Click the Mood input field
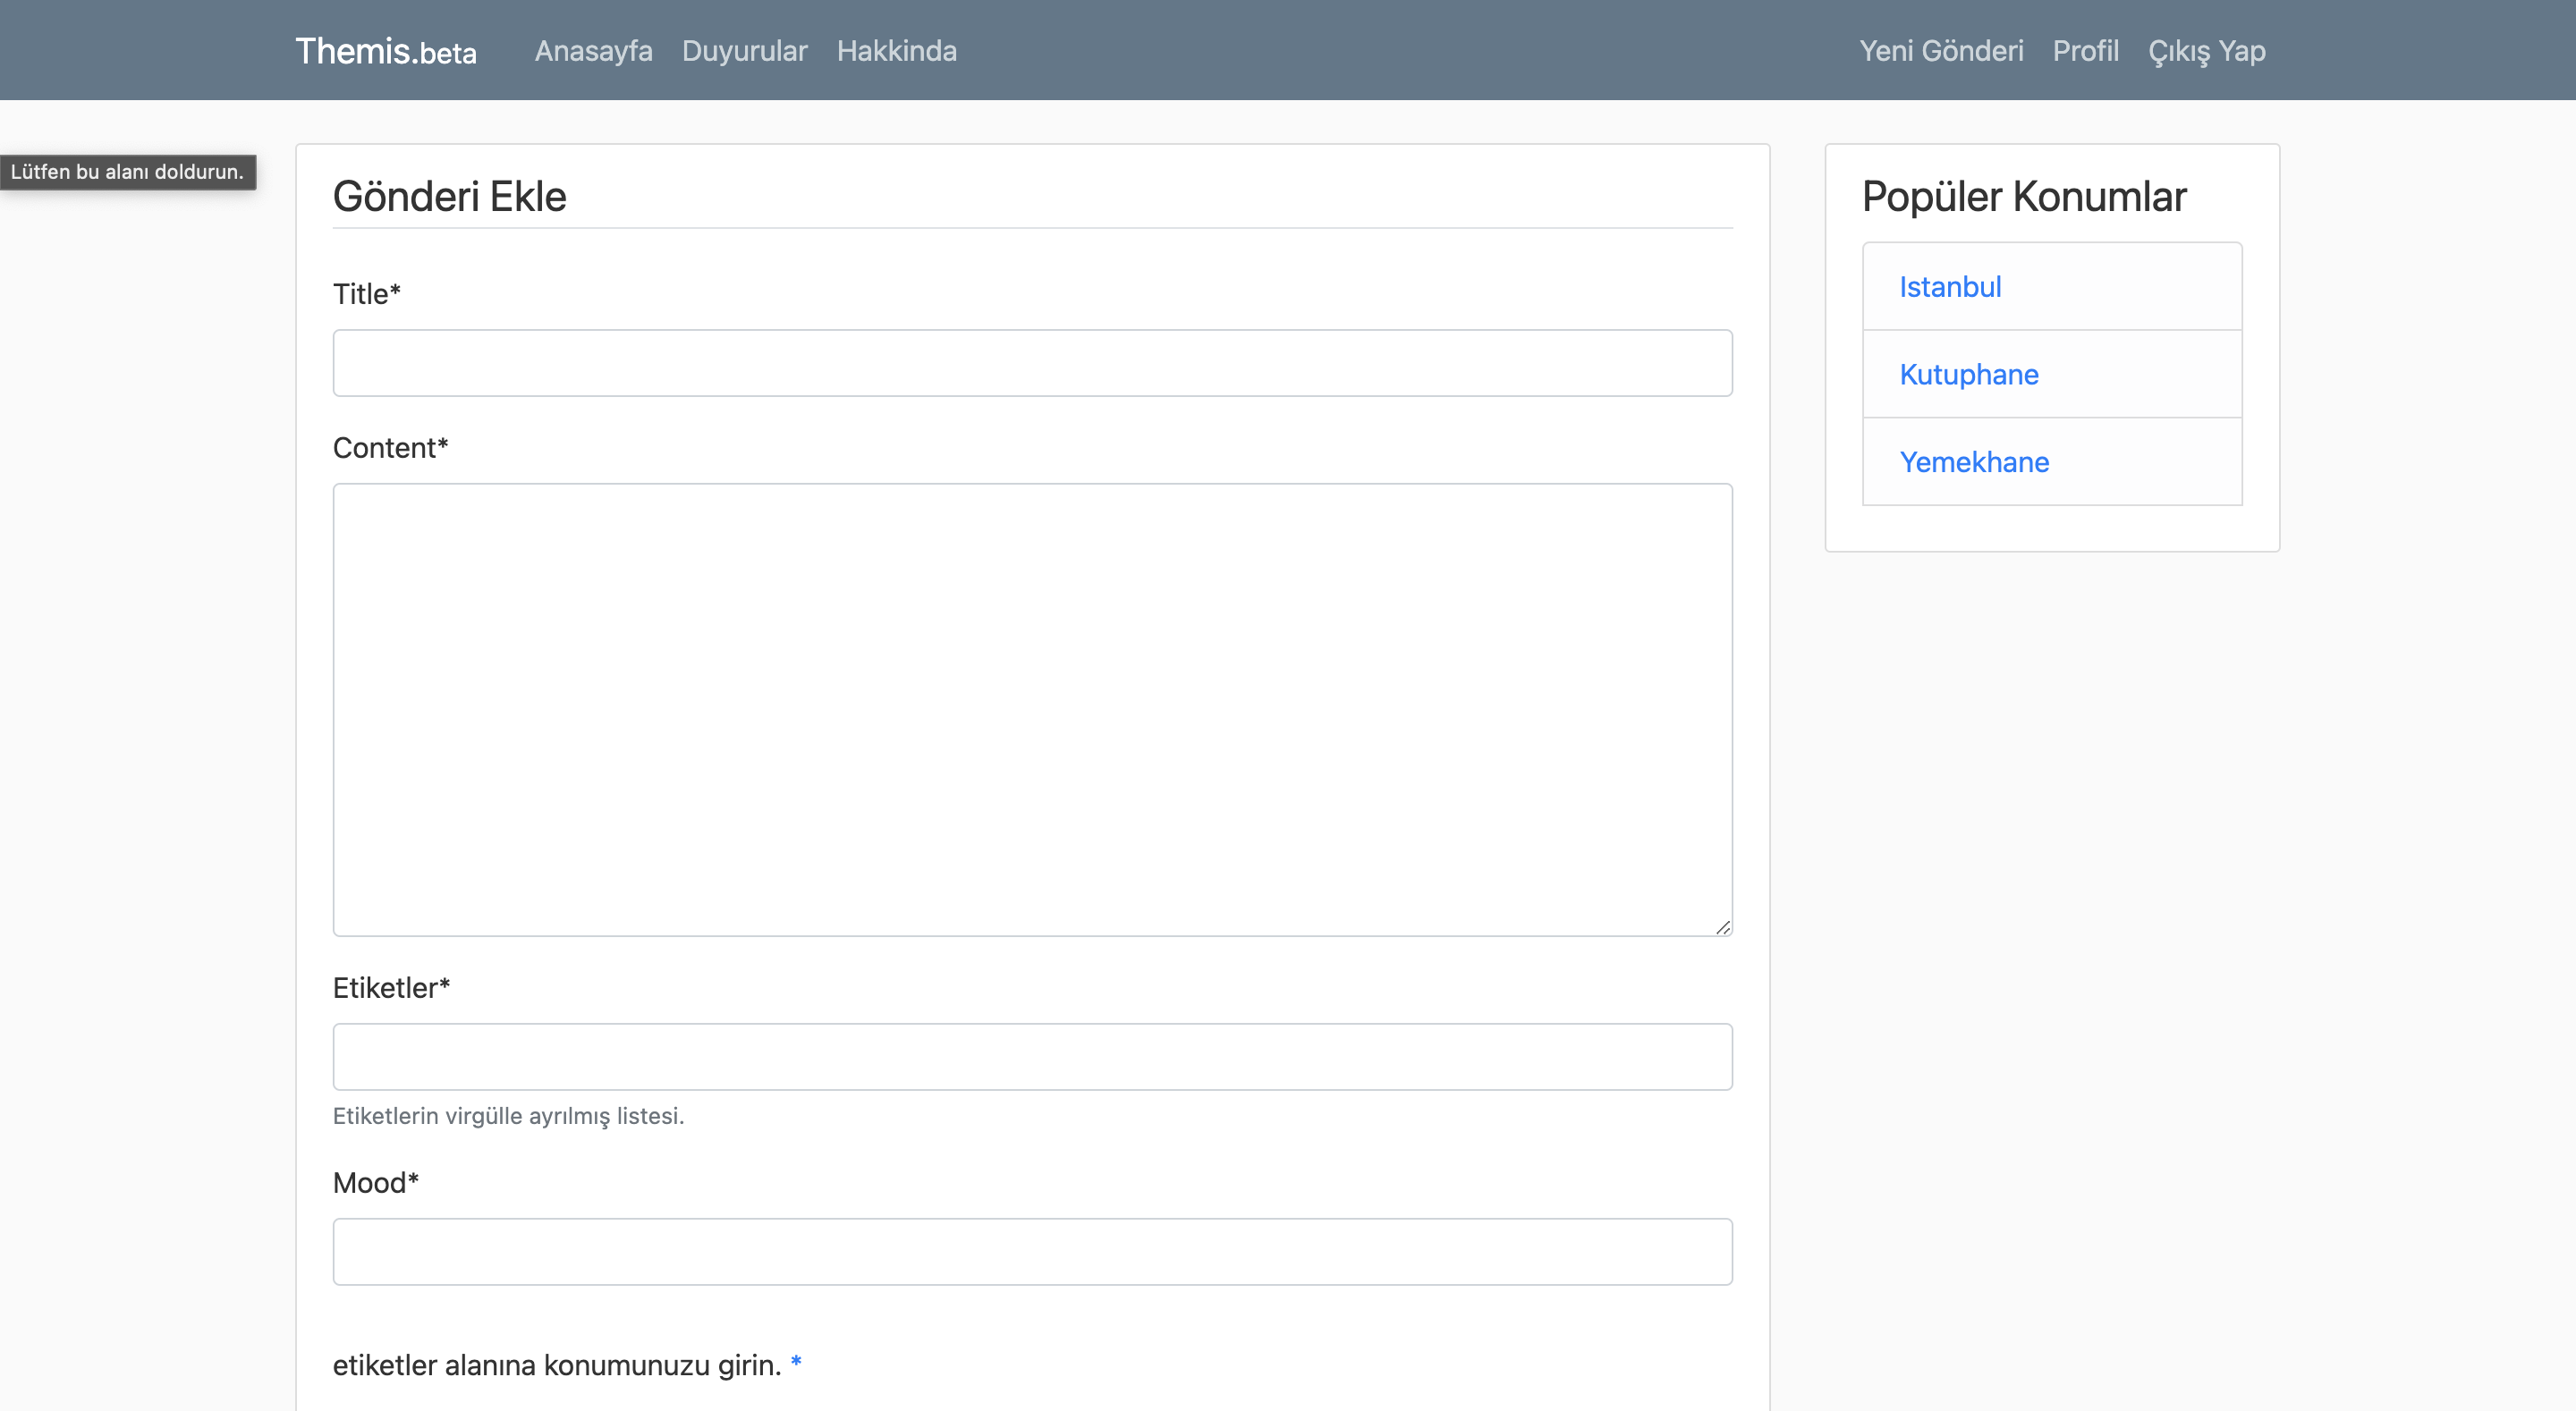2576x1411 pixels. tap(1032, 1251)
